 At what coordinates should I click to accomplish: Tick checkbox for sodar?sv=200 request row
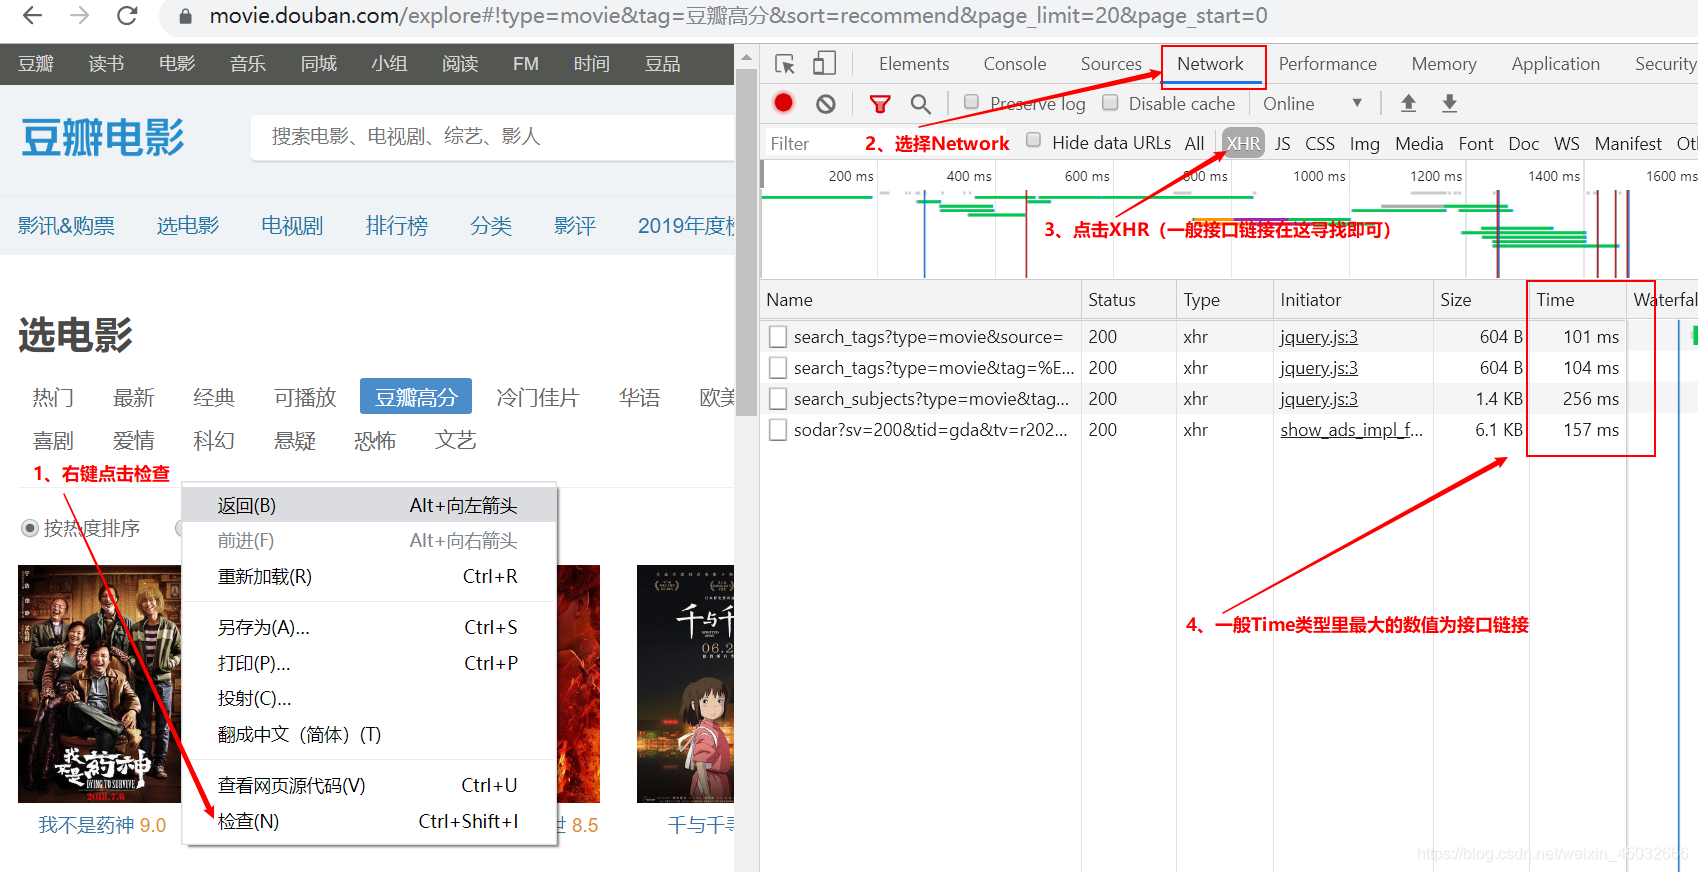point(777,430)
